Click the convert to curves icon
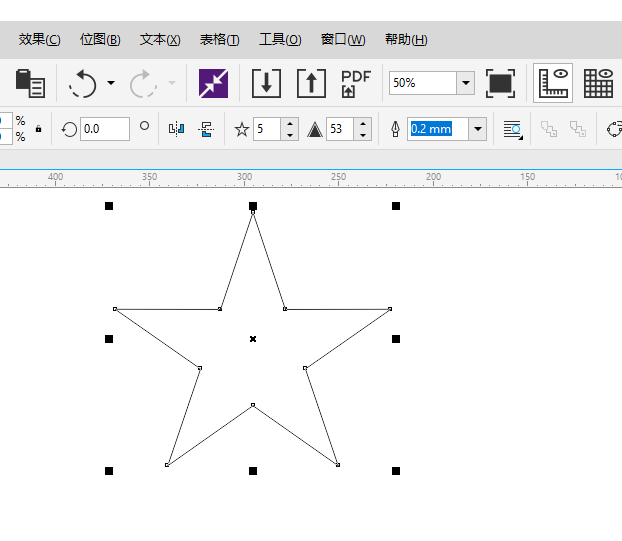Viewport: 622px width, 541px height. pyautogui.click(x=614, y=129)
